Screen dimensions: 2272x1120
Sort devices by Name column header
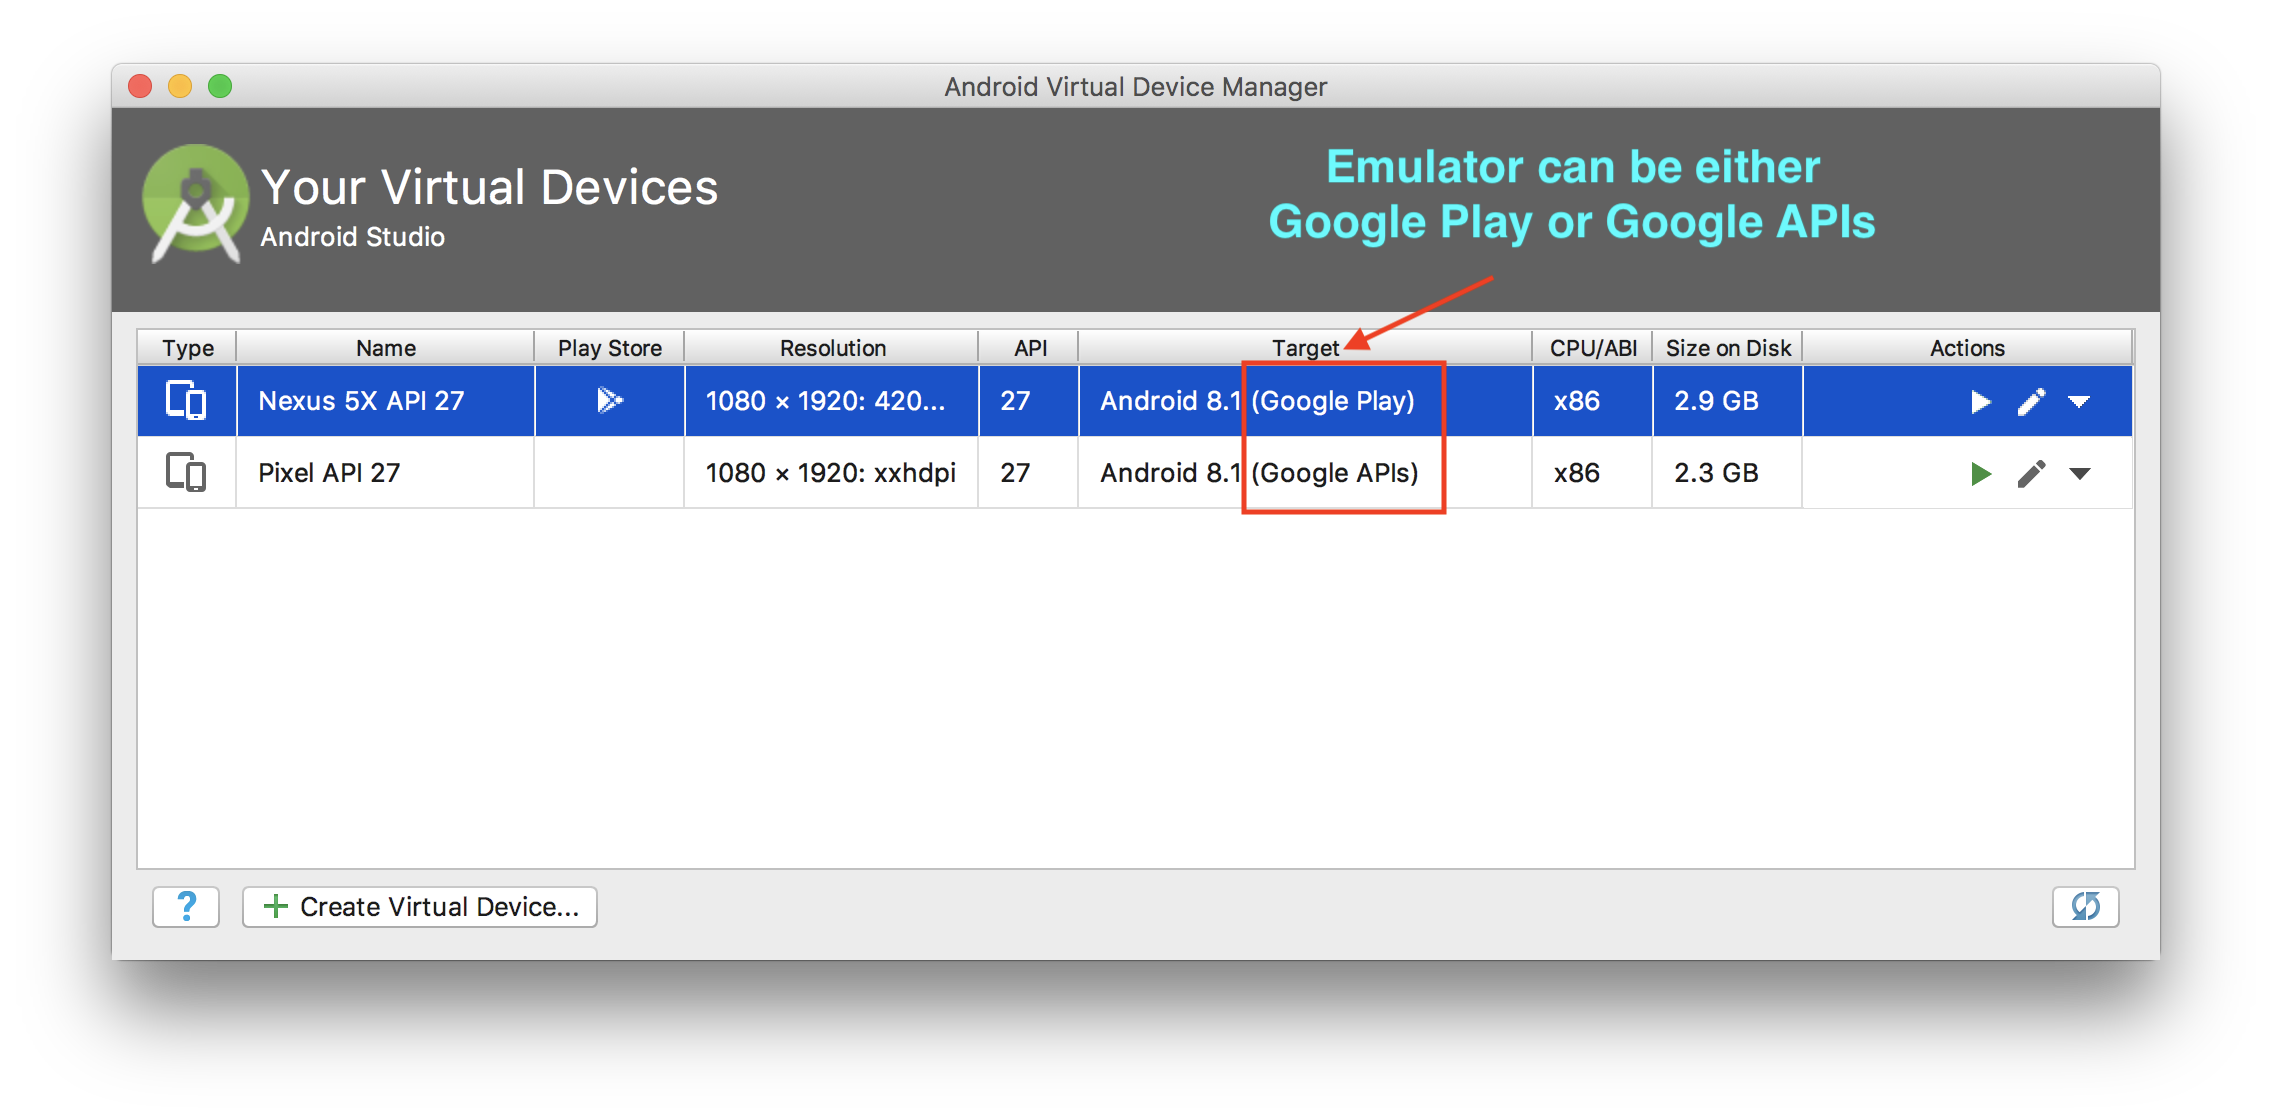click(385, 348)
